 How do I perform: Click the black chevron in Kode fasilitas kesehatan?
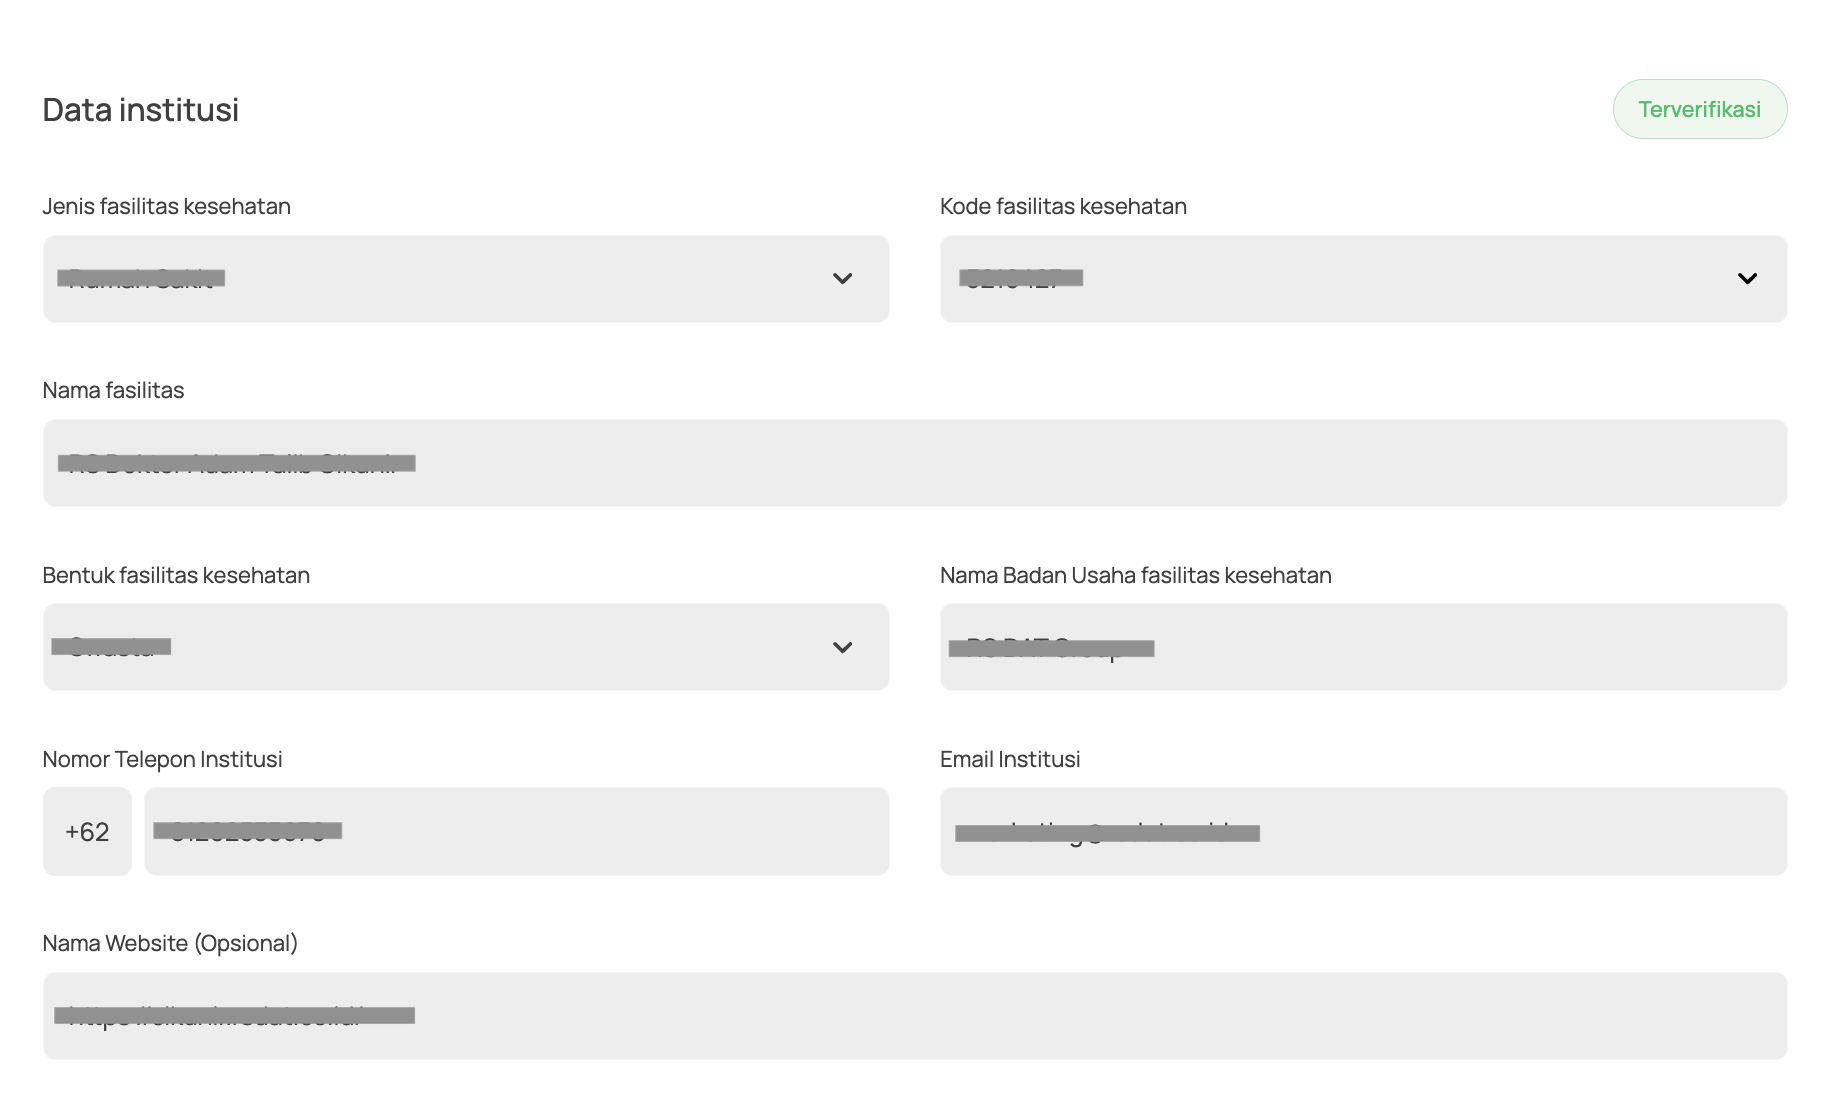coord(1747,279)
